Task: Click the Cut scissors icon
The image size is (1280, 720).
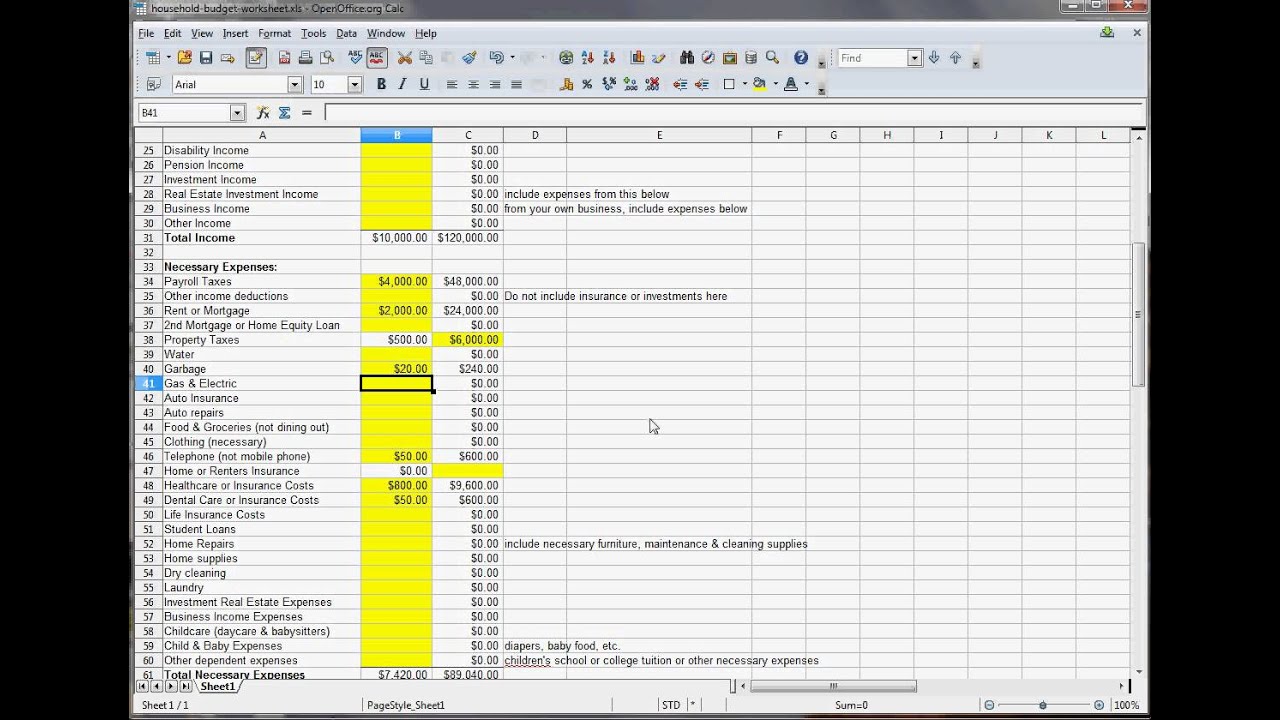Action: tap(405, 58)
